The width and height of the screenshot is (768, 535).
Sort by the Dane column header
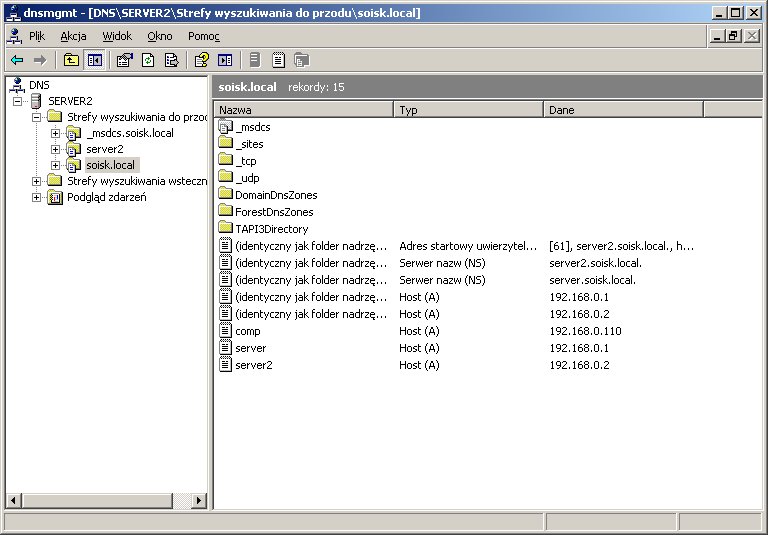click(x=623, y=110)
